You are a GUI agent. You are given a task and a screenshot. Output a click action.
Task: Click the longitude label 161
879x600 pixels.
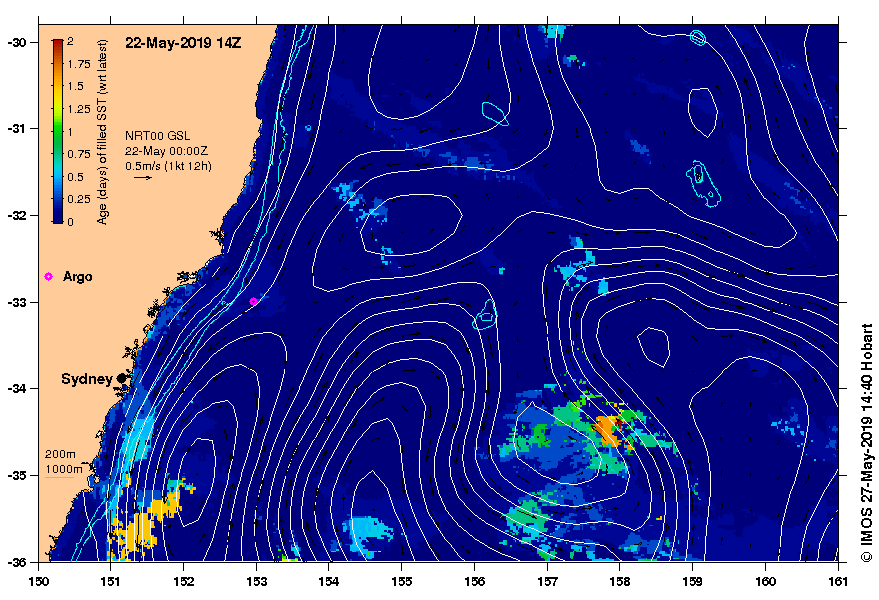coord(838,581)
